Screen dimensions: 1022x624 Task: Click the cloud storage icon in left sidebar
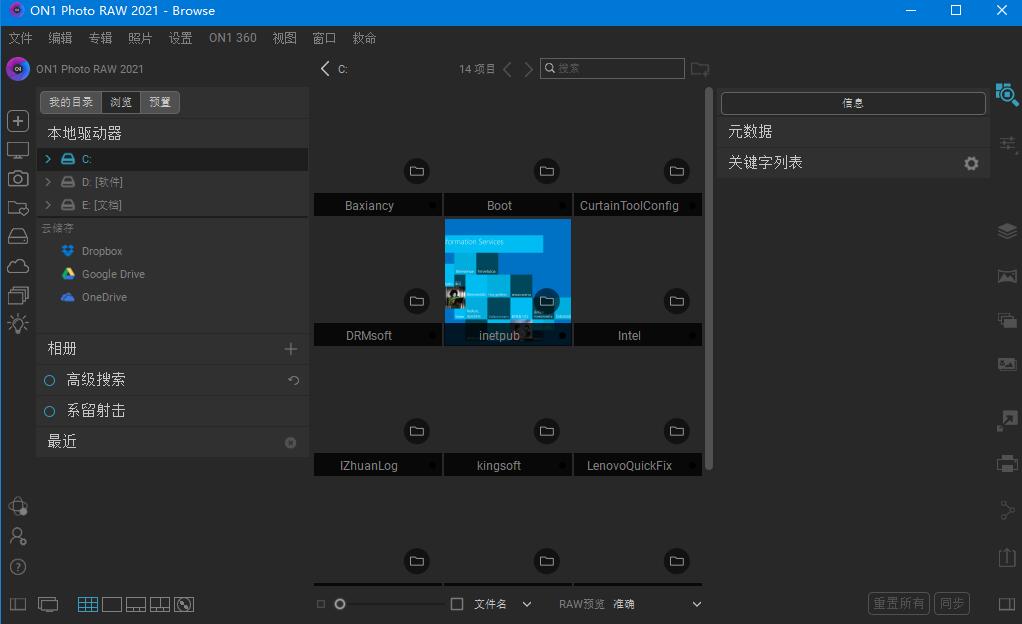point(17,265)
